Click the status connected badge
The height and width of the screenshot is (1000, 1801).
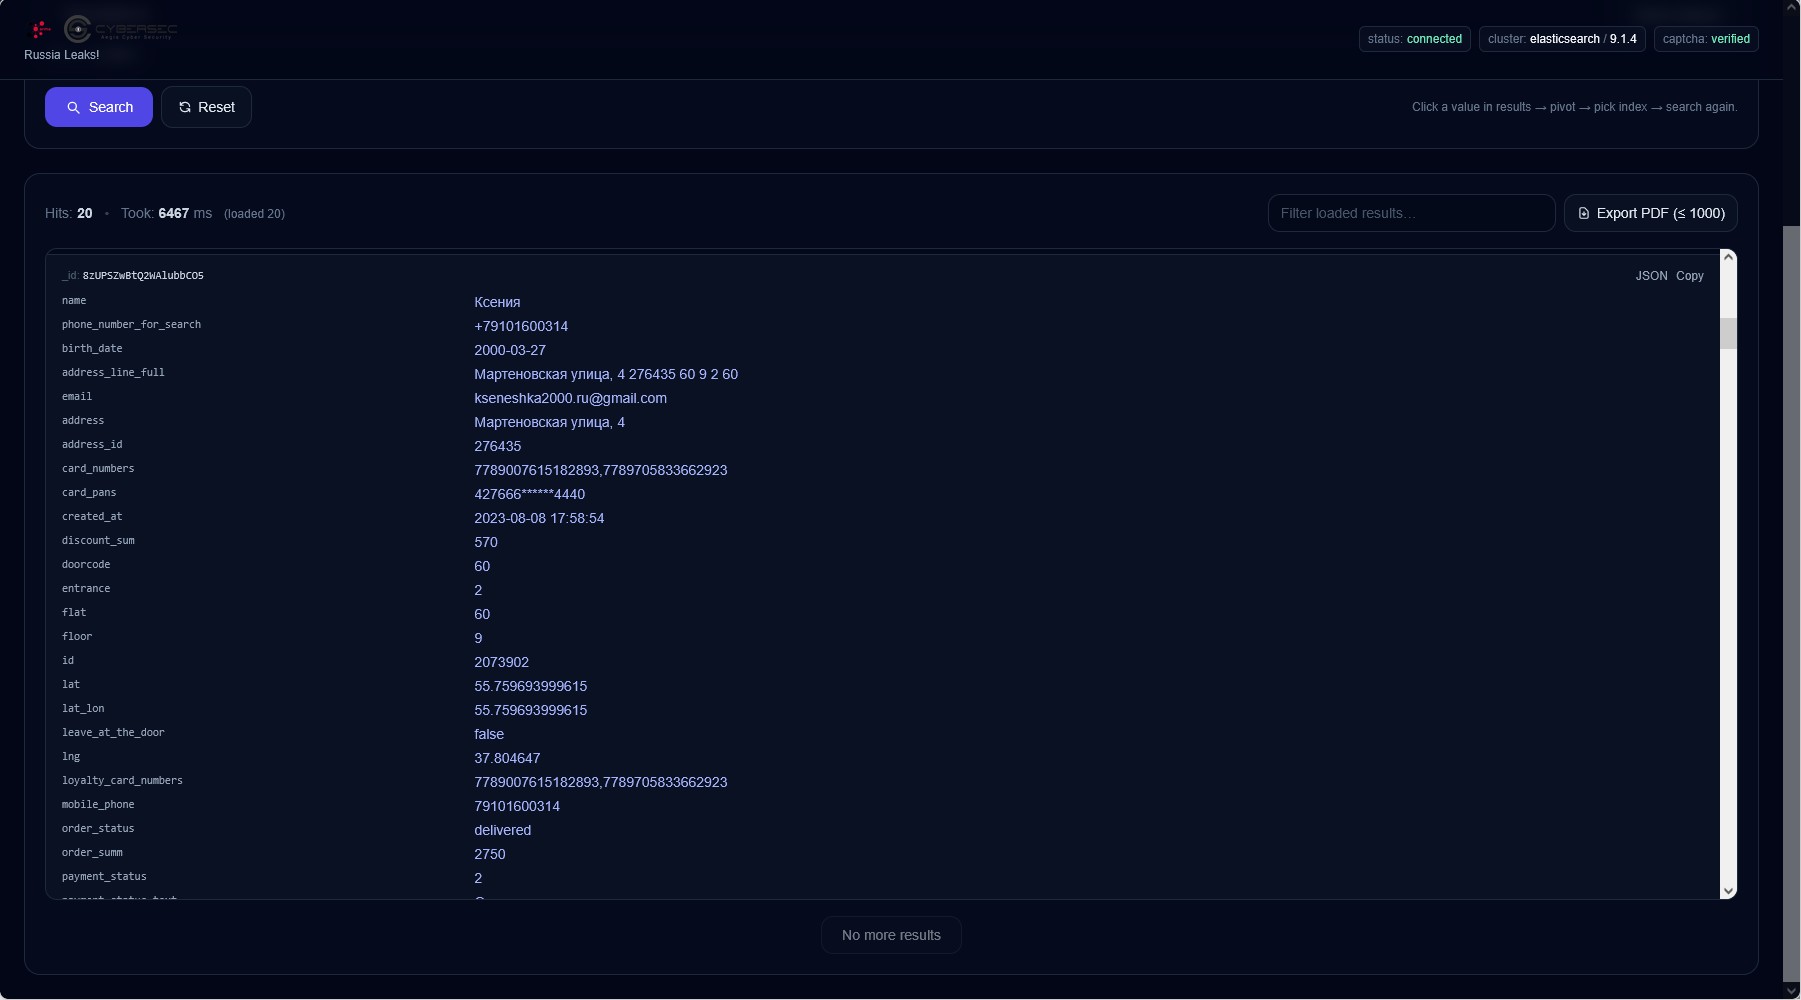pyautogui.click(x=1414, y=39)
